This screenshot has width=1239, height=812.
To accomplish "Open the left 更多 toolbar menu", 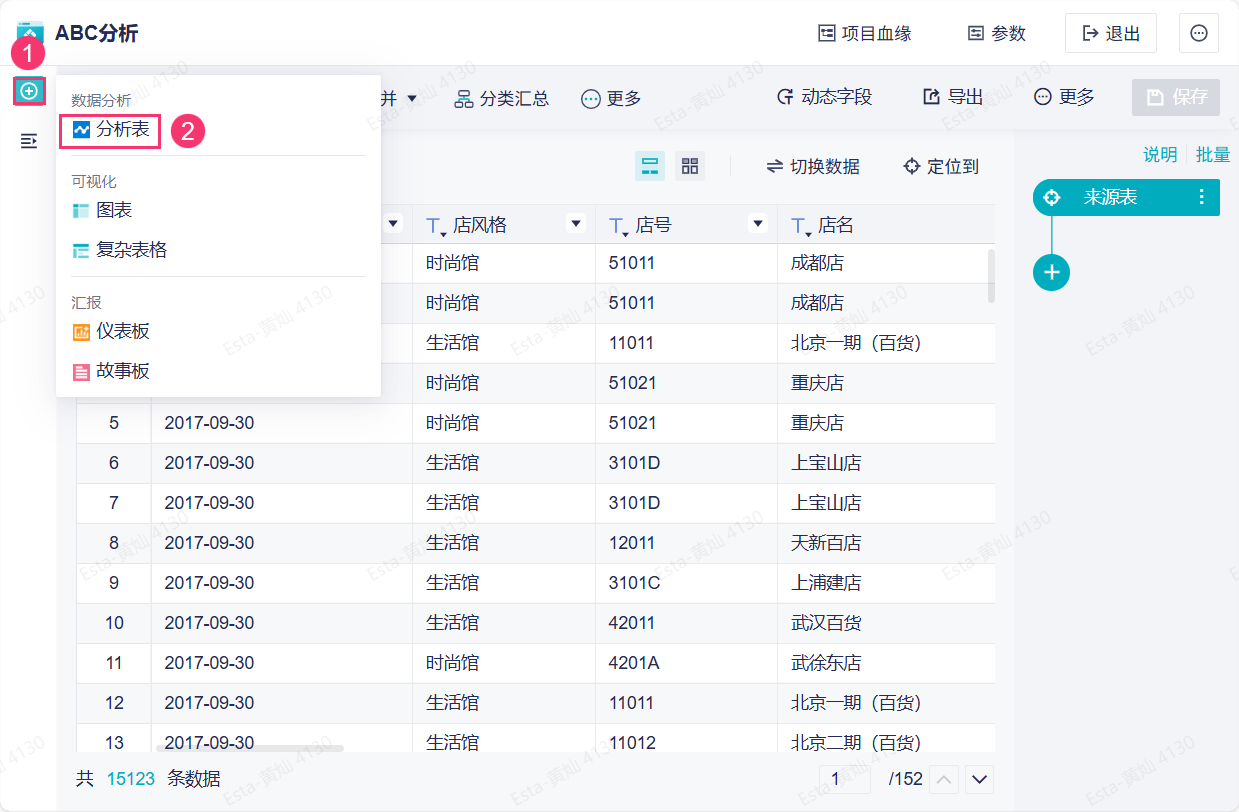I will click(x=611, y=98).
